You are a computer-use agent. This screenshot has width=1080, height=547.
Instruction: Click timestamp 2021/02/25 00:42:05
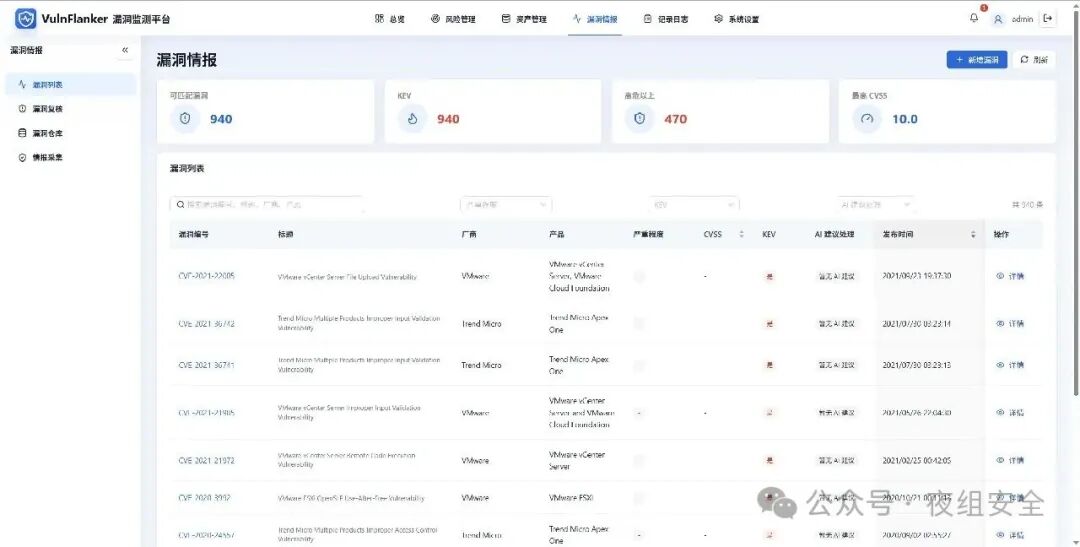pyautogui.click(x=917, y=460)
